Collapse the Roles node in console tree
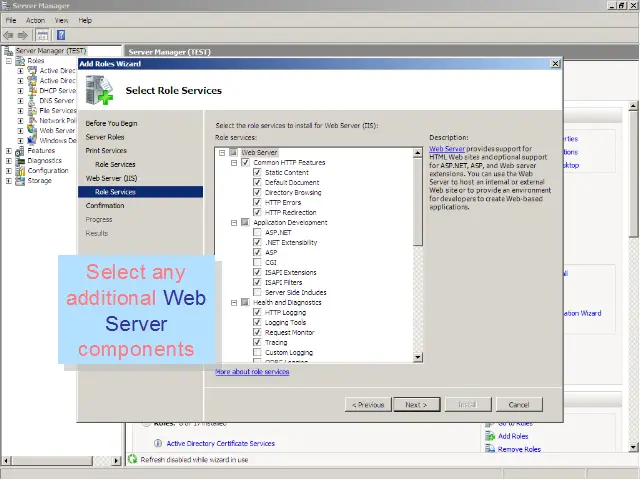The height and width of the screenshot is (480, 640). 9,61
